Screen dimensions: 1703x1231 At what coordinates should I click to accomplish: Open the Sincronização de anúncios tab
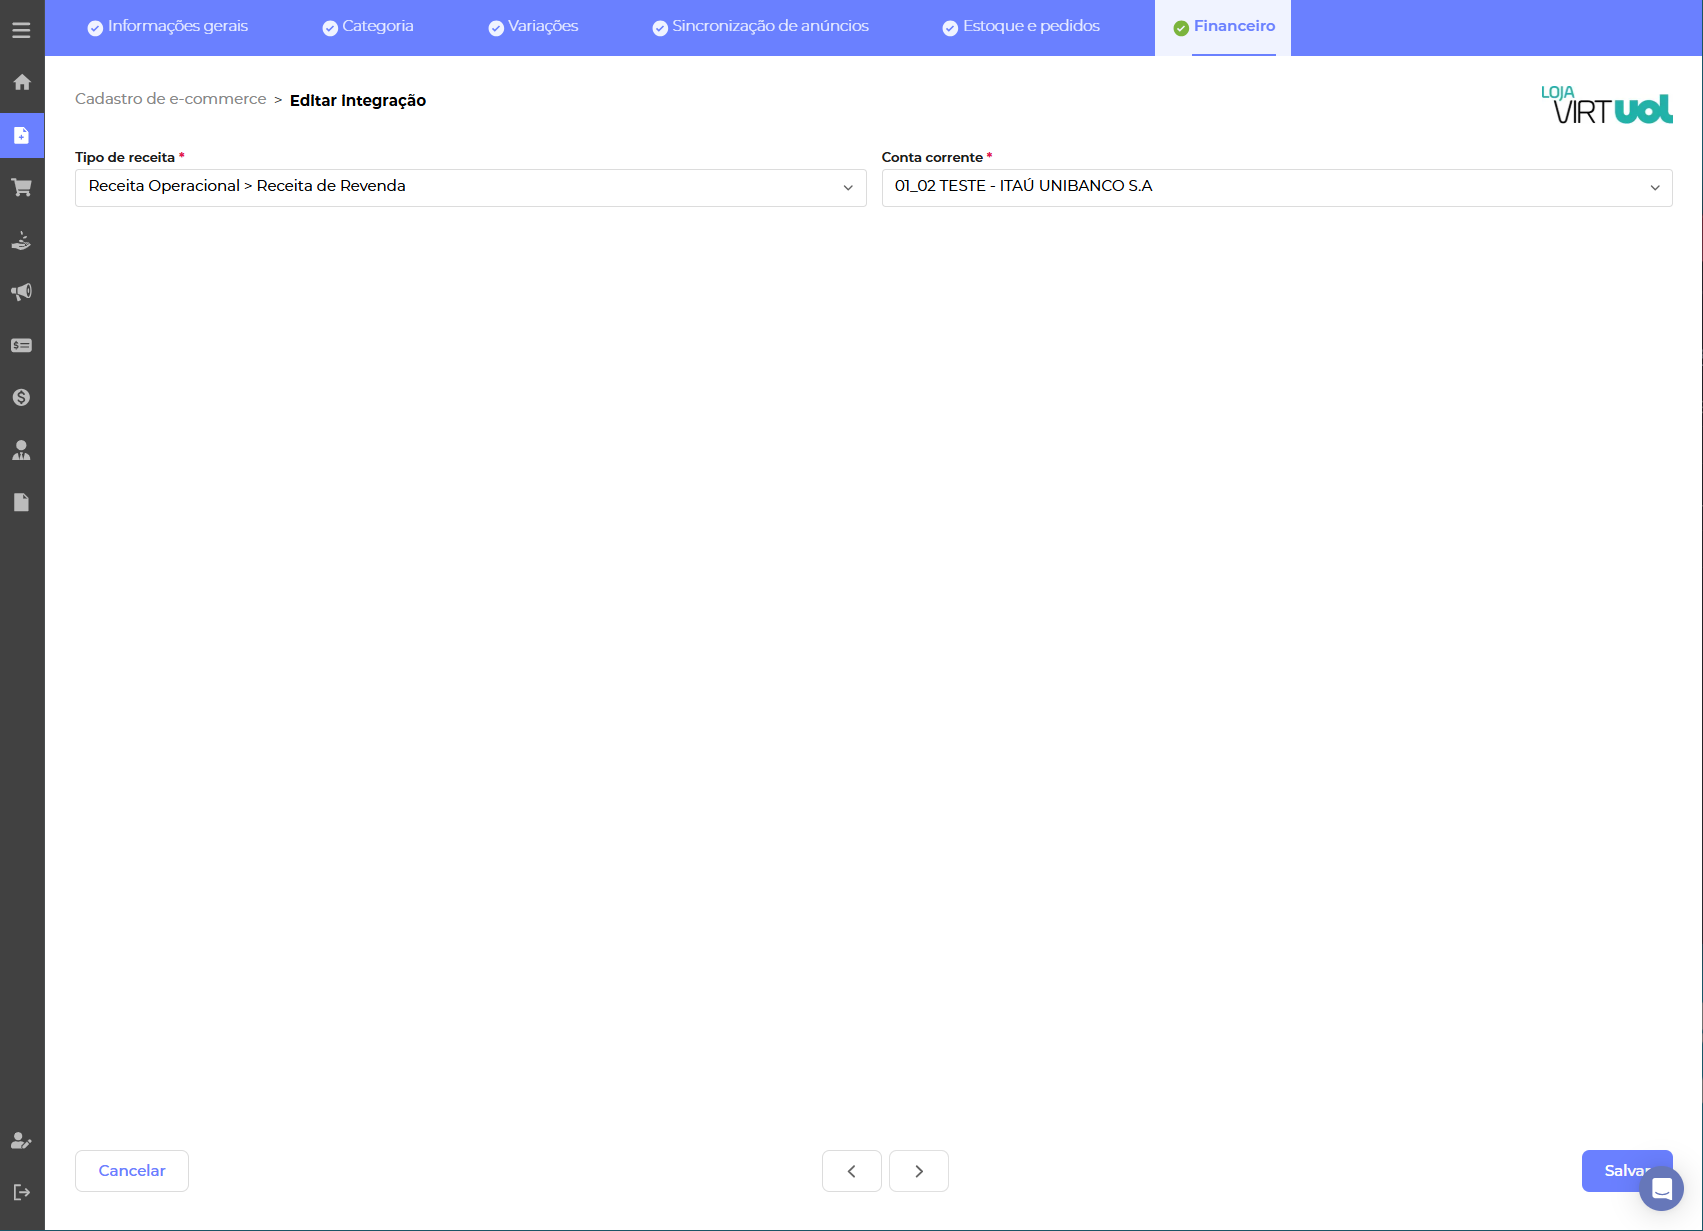pos(760,27)
